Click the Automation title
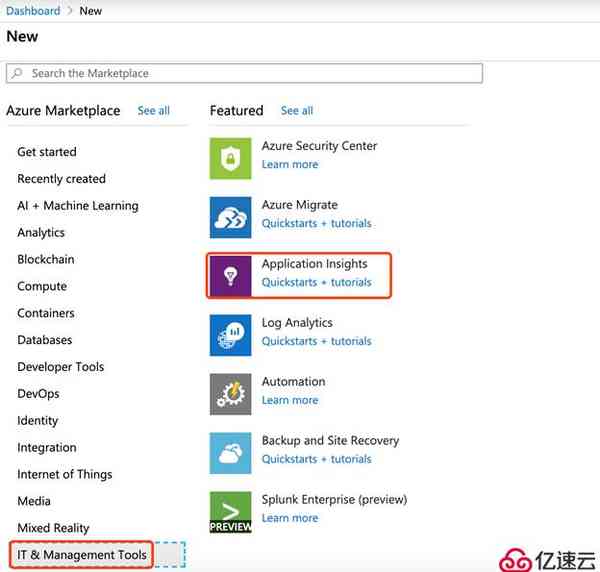 tap(293, 381)
